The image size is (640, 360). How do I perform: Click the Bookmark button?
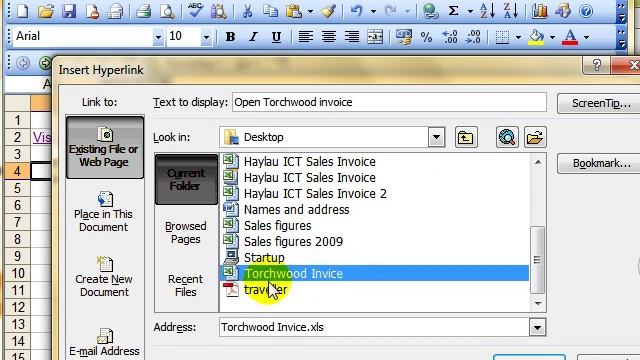[x=599, y=163]
